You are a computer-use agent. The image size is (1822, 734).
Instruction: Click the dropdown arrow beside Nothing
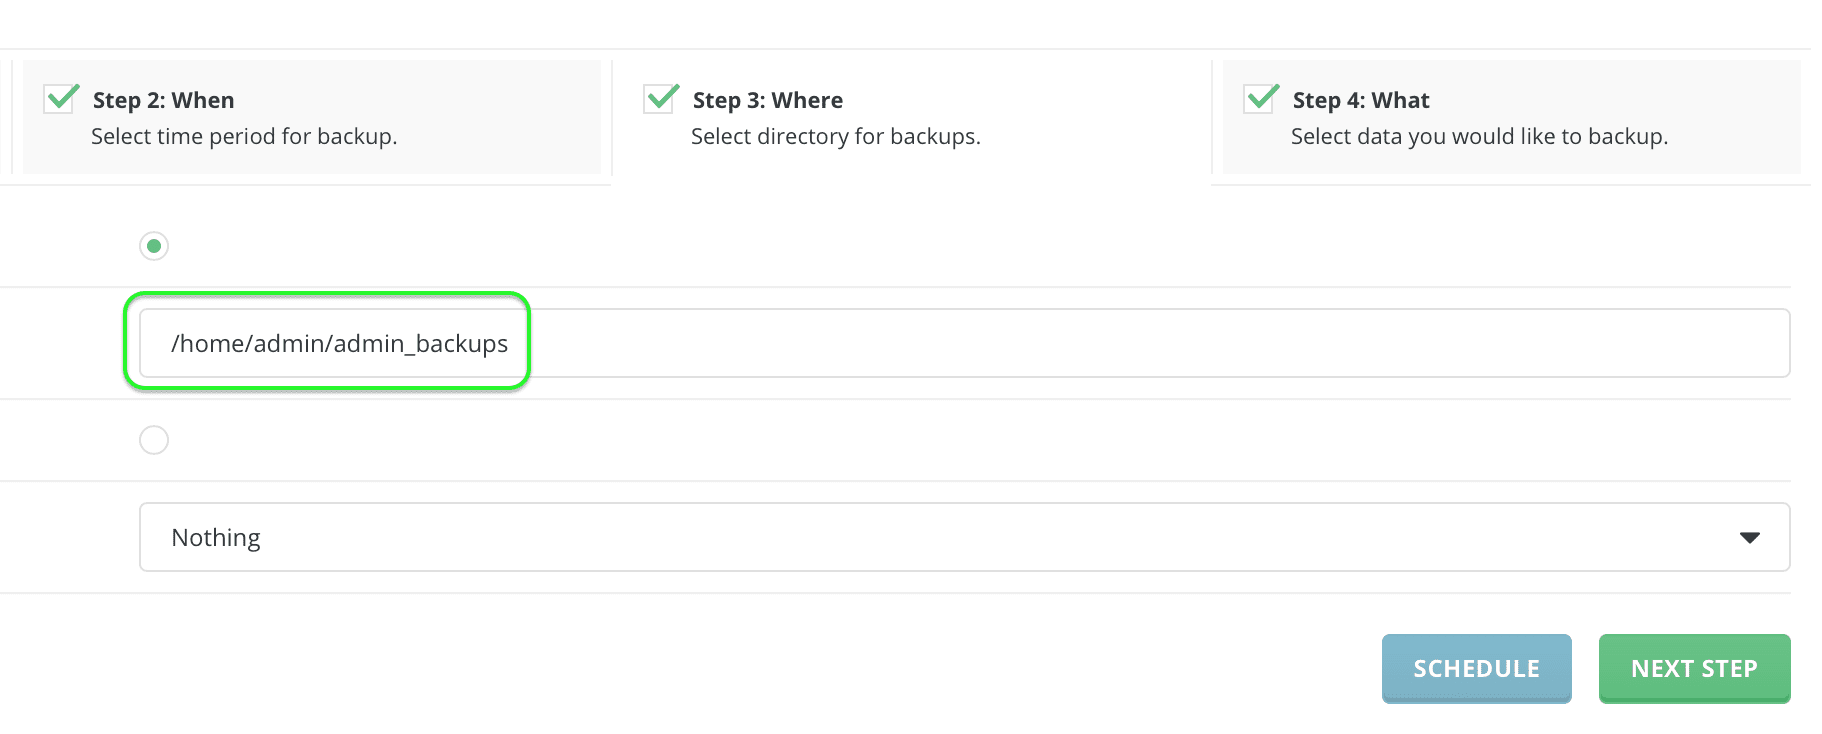[x=1750, y=537]
